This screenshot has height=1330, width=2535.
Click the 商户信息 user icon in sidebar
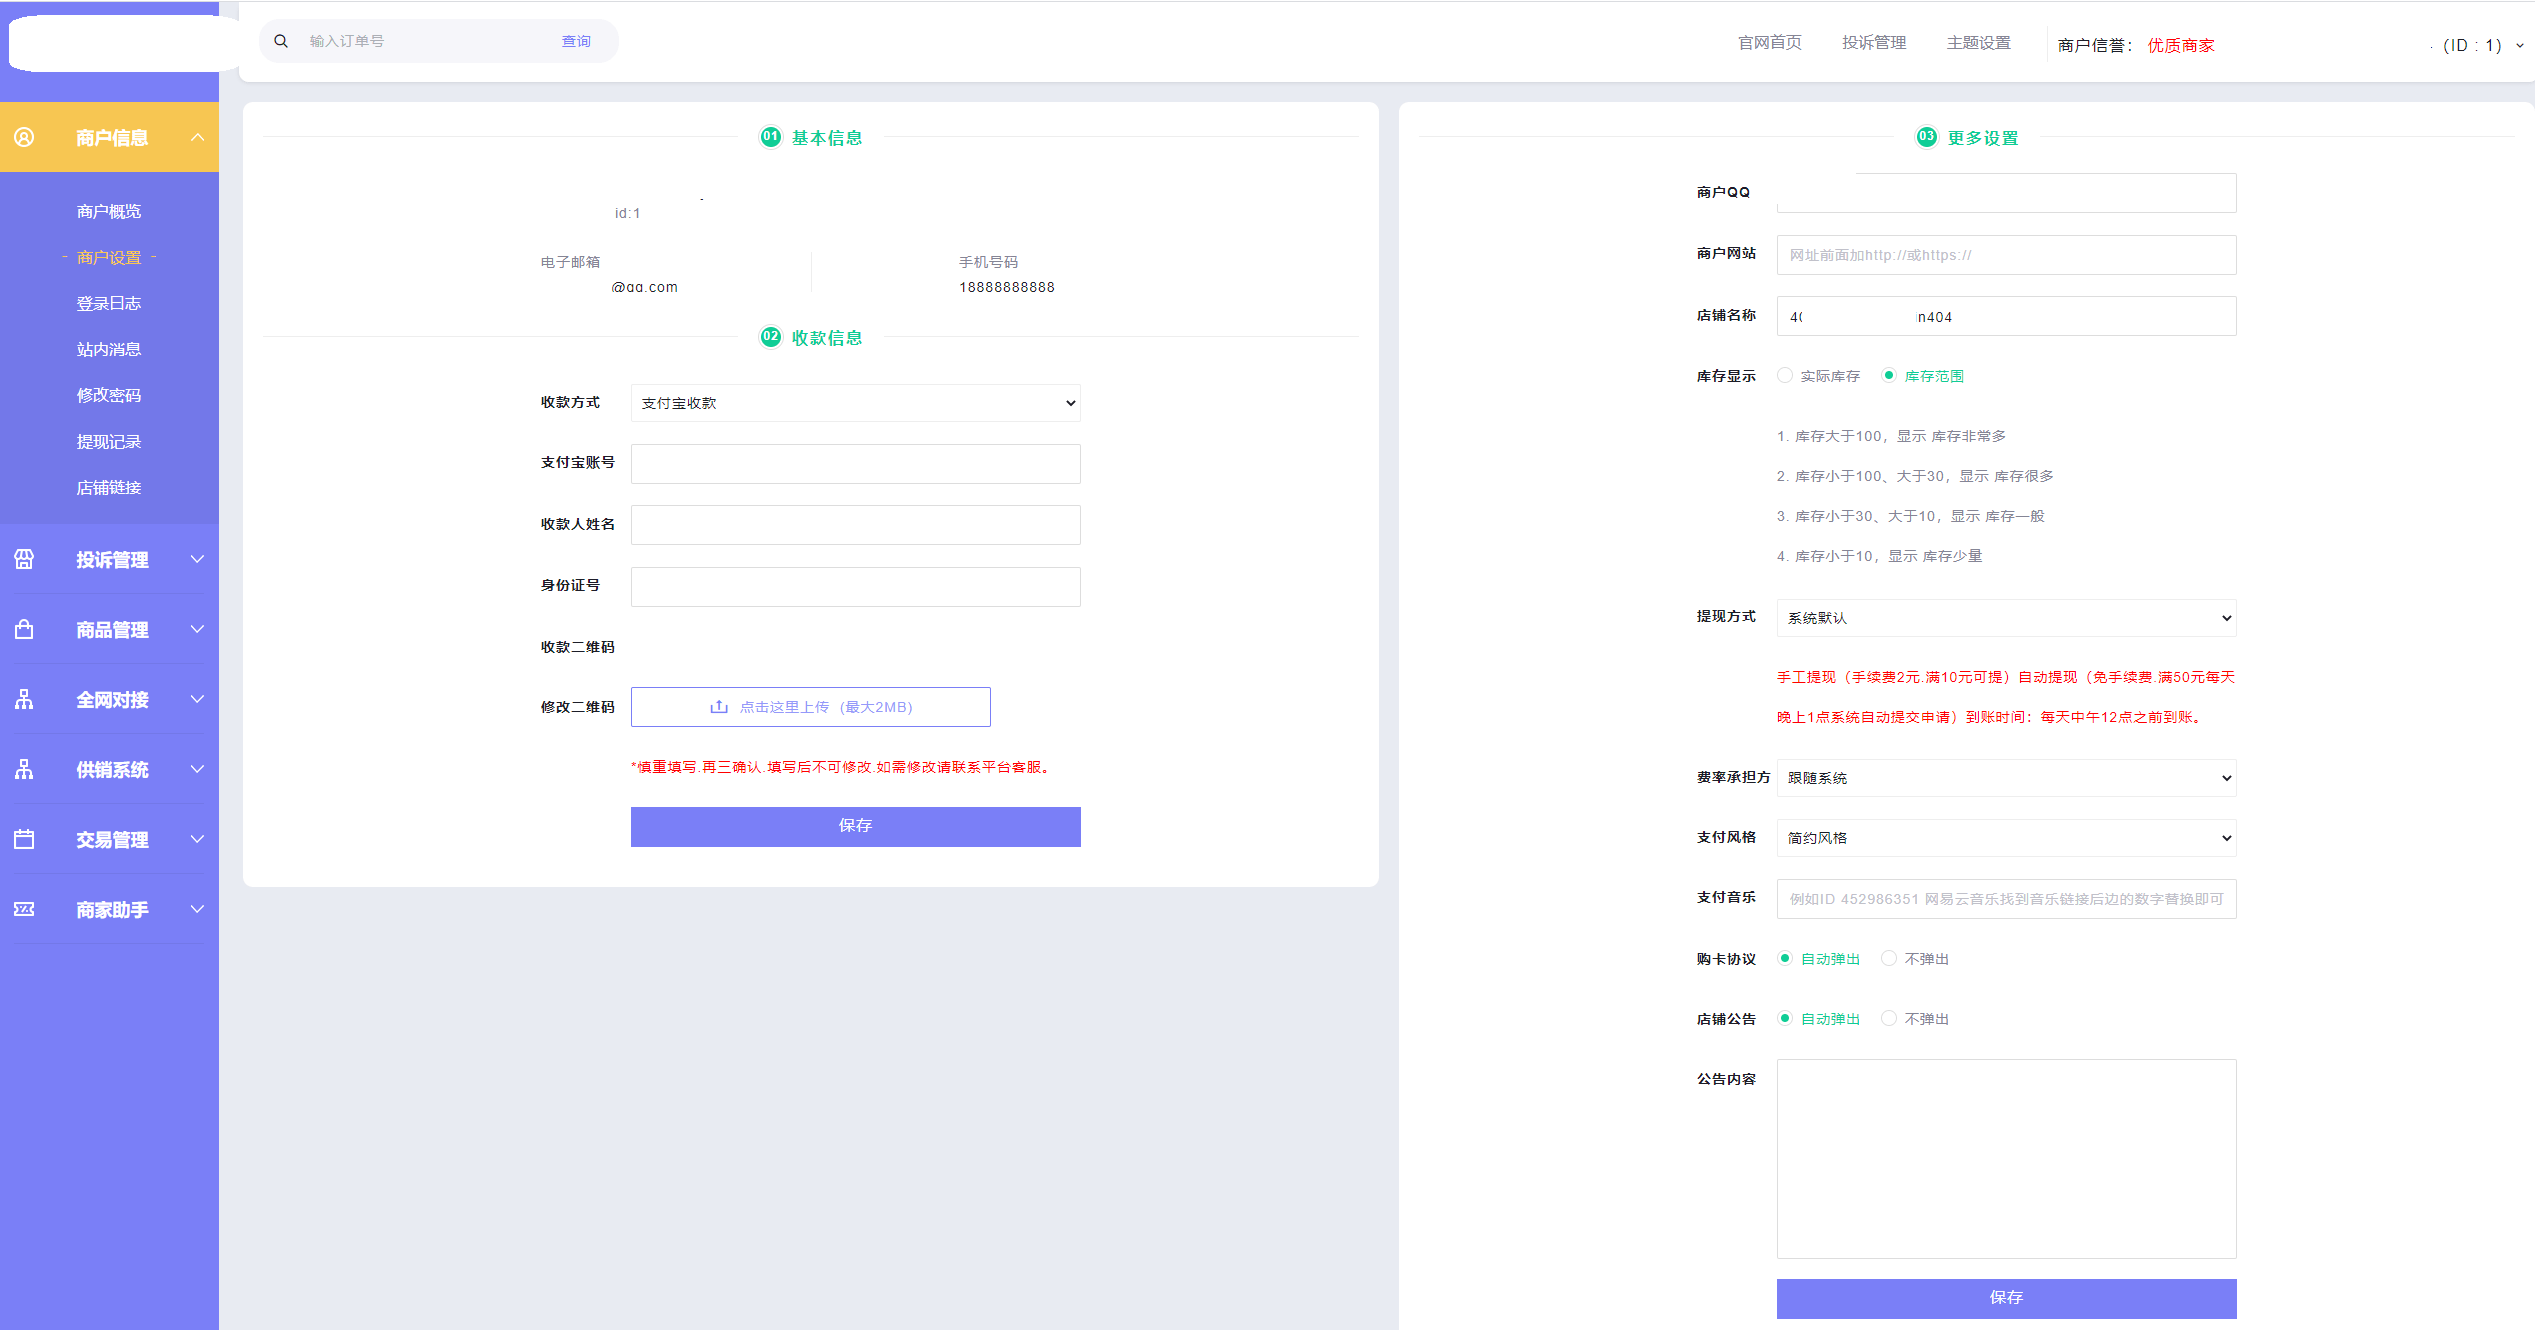[24, 137]
